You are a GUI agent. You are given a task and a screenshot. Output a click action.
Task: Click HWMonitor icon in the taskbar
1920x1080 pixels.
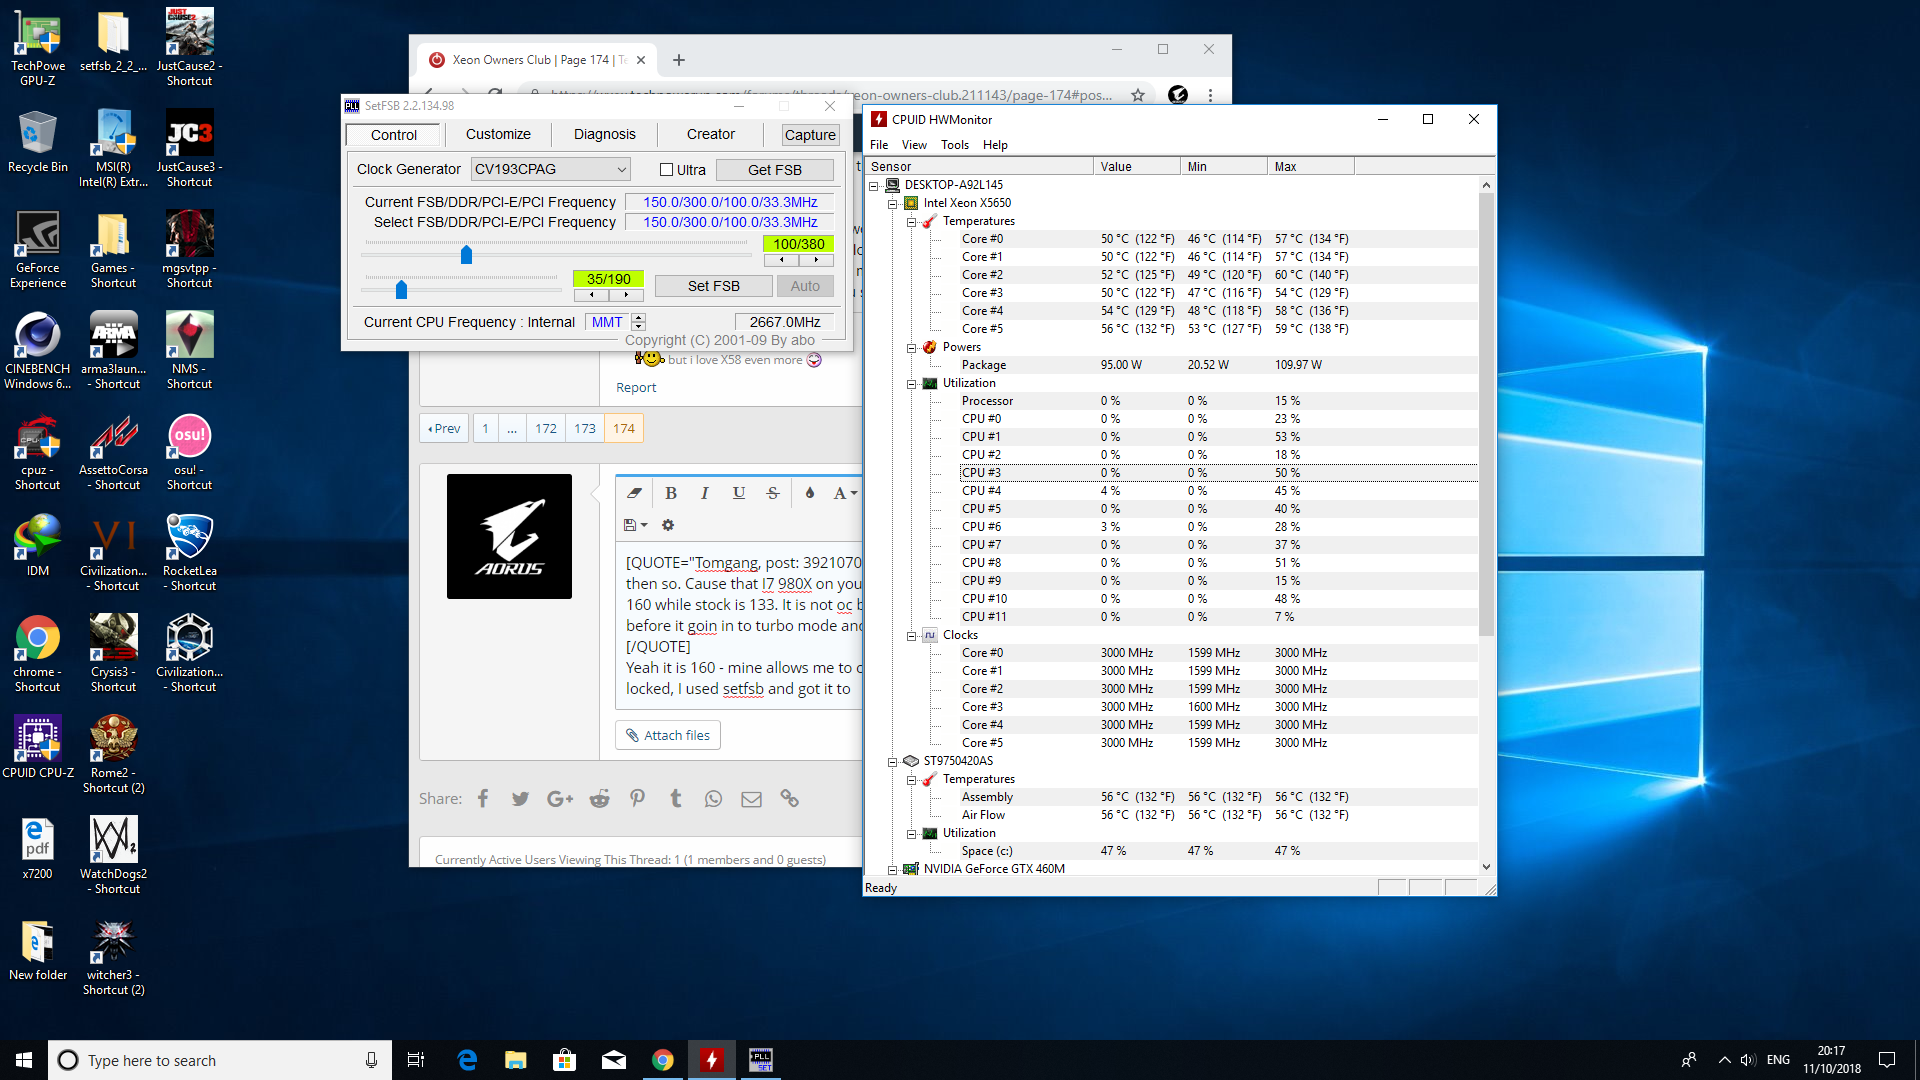pyautogui.click(x=711, y=1060)
